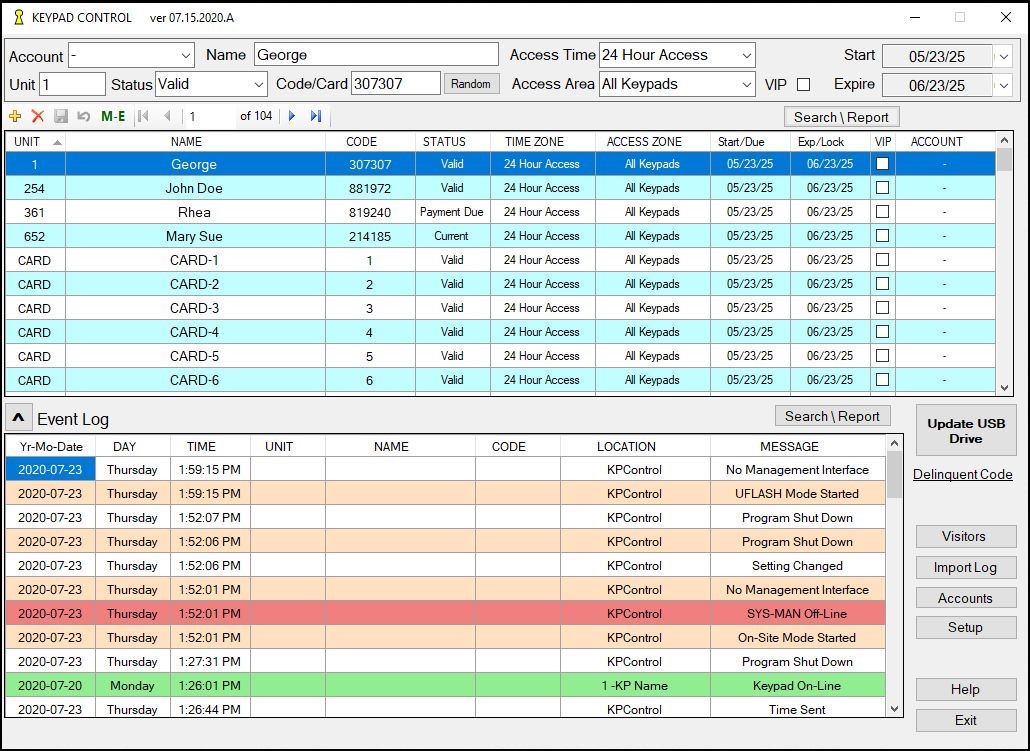
Task: Click the yellow key icon in the title bar
Action: pos(18,17)
